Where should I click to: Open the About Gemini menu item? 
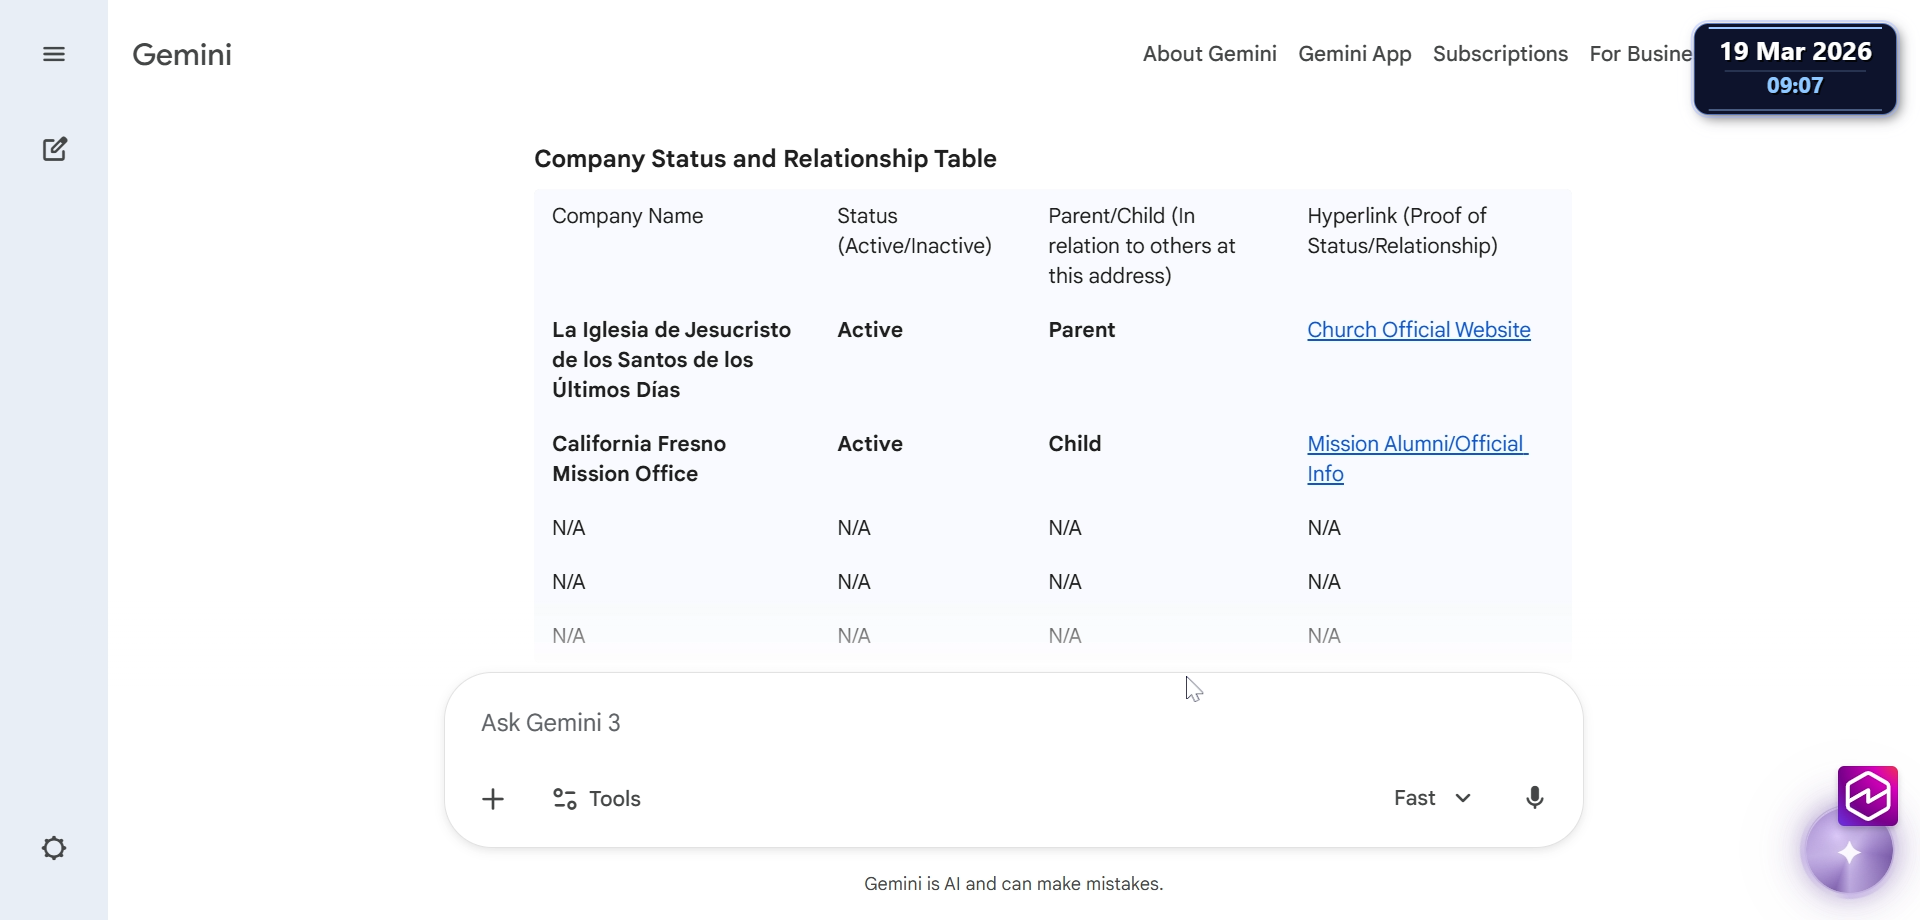click(x=1209, y=54)
